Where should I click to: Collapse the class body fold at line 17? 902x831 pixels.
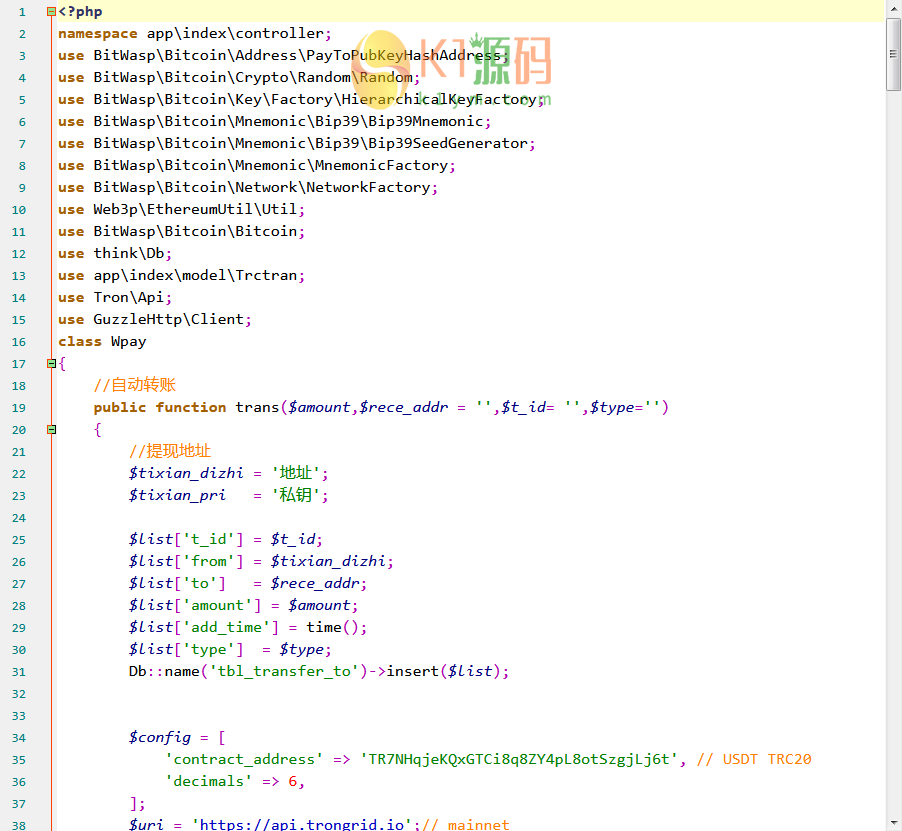(51, 363)
